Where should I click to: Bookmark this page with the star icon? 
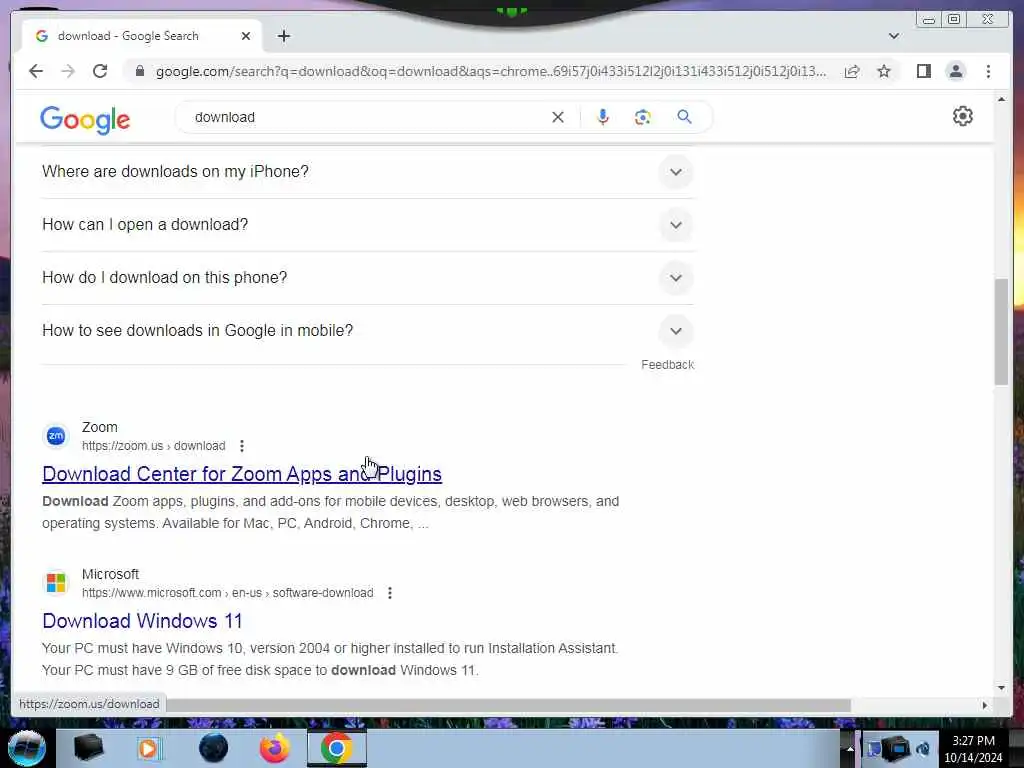pos(884,71)
